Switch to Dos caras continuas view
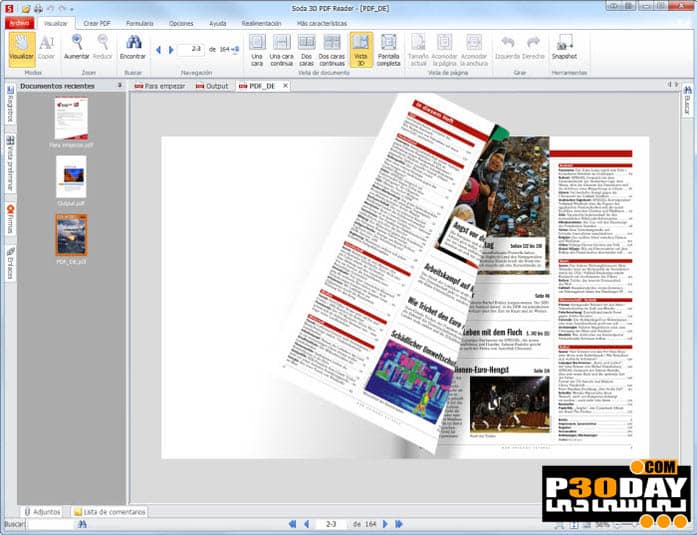697x535 pixels. point(332,50)
